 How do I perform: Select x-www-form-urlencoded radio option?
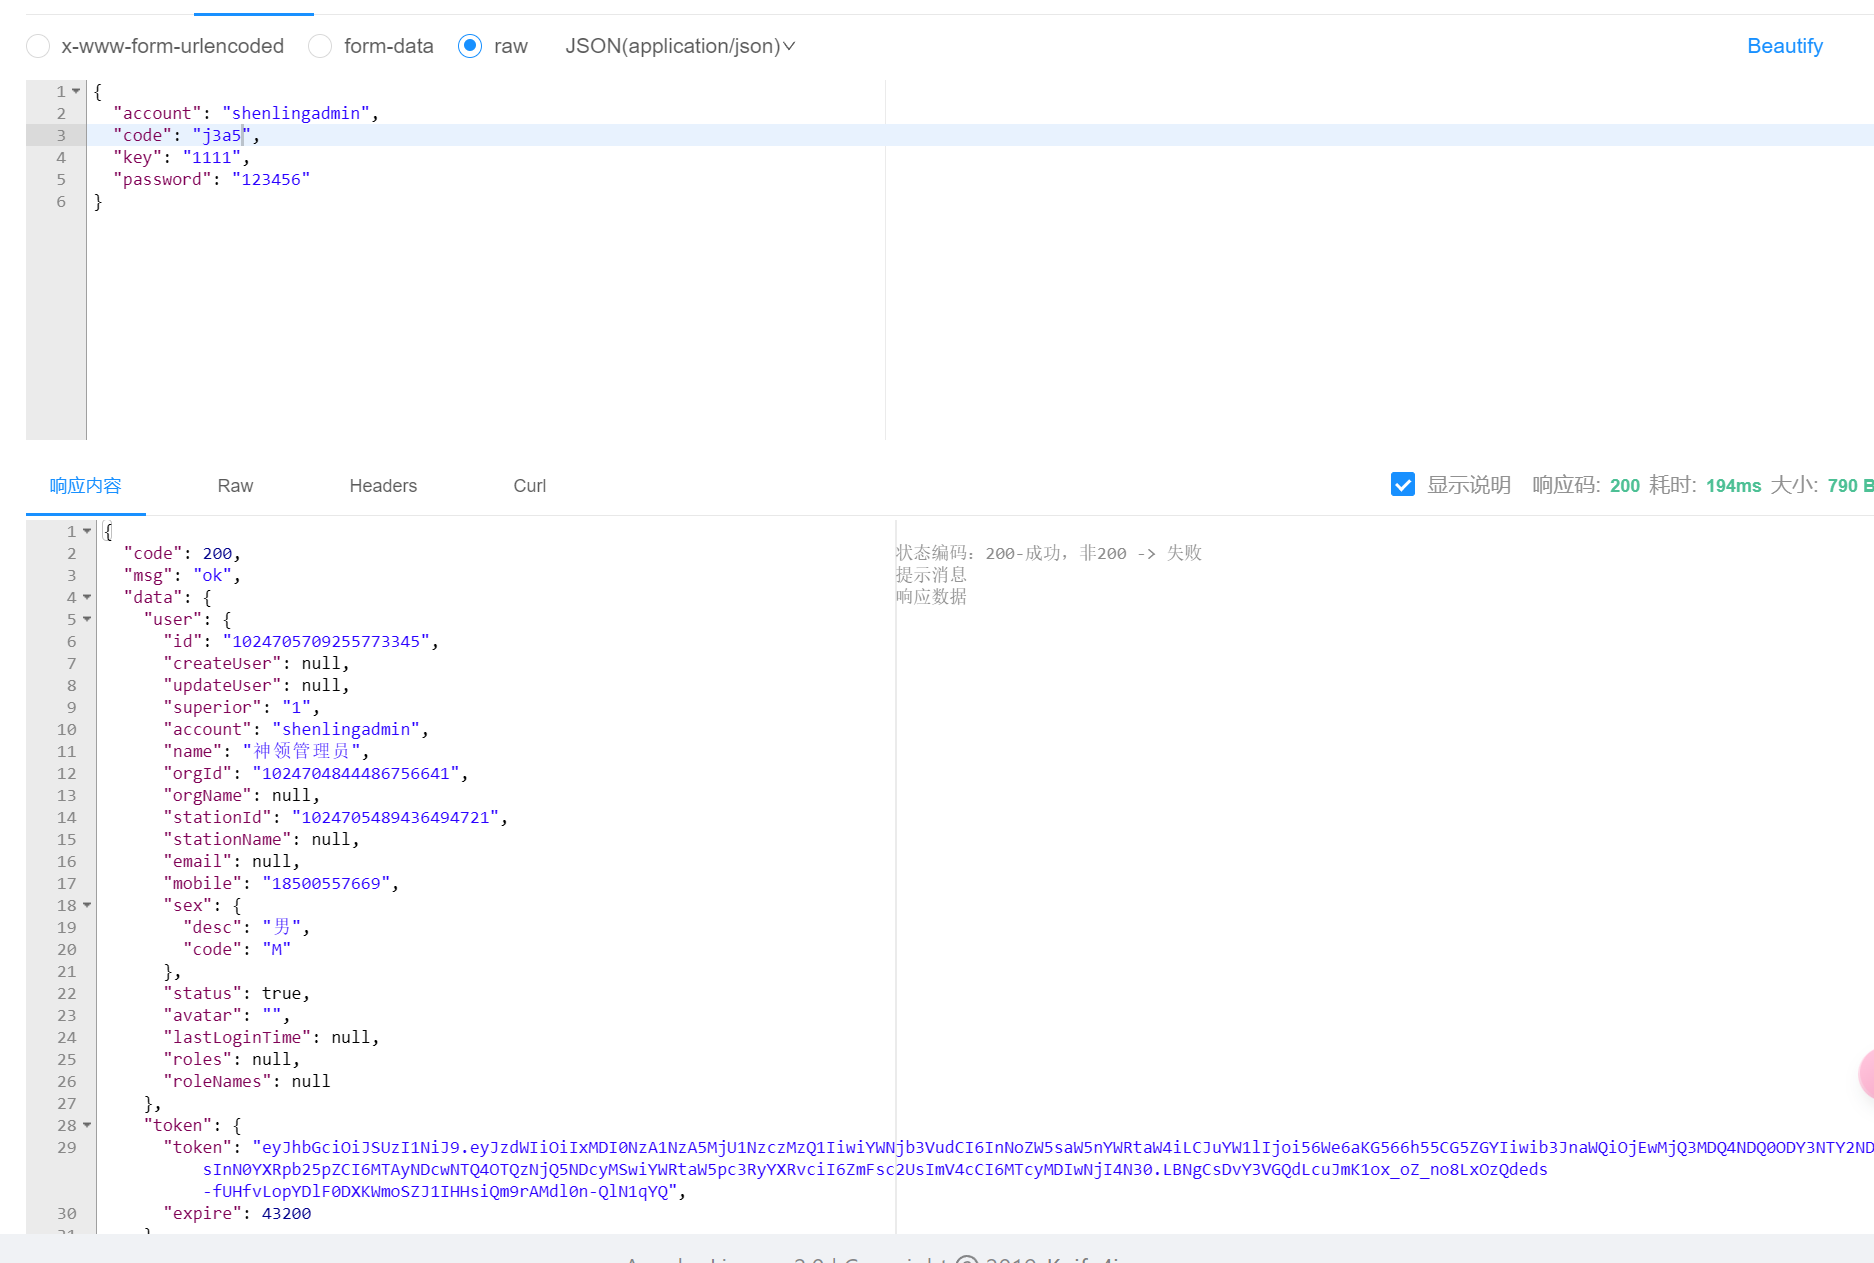point(38,46)
